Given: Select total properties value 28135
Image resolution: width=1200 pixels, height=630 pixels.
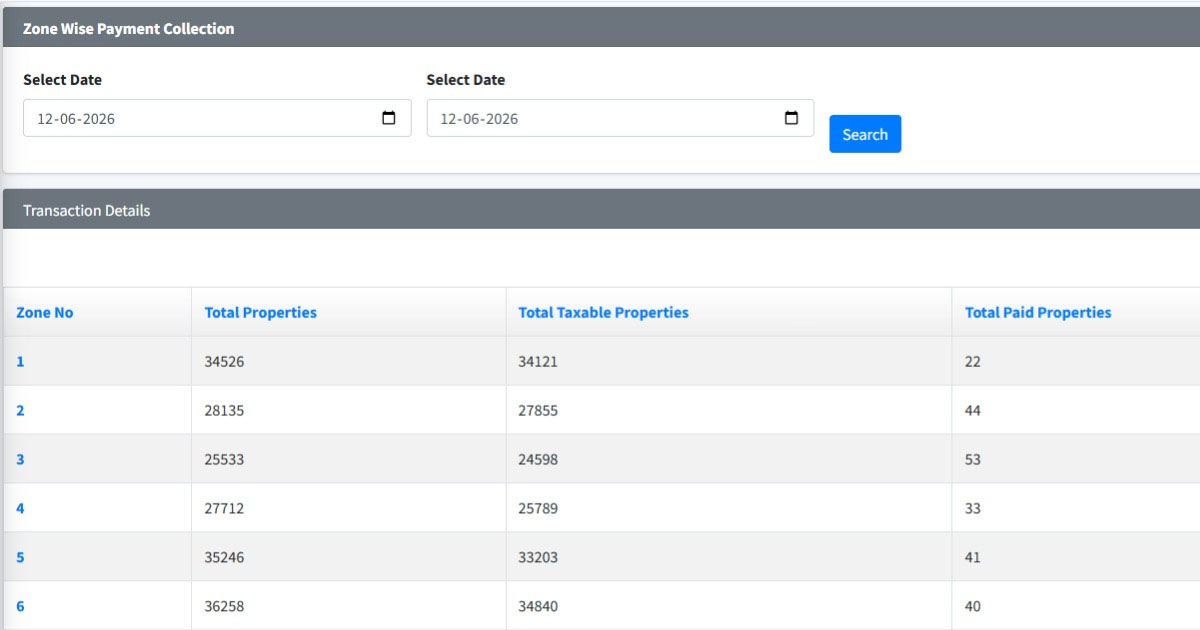Looking at the screenshot, I should 224,410.
